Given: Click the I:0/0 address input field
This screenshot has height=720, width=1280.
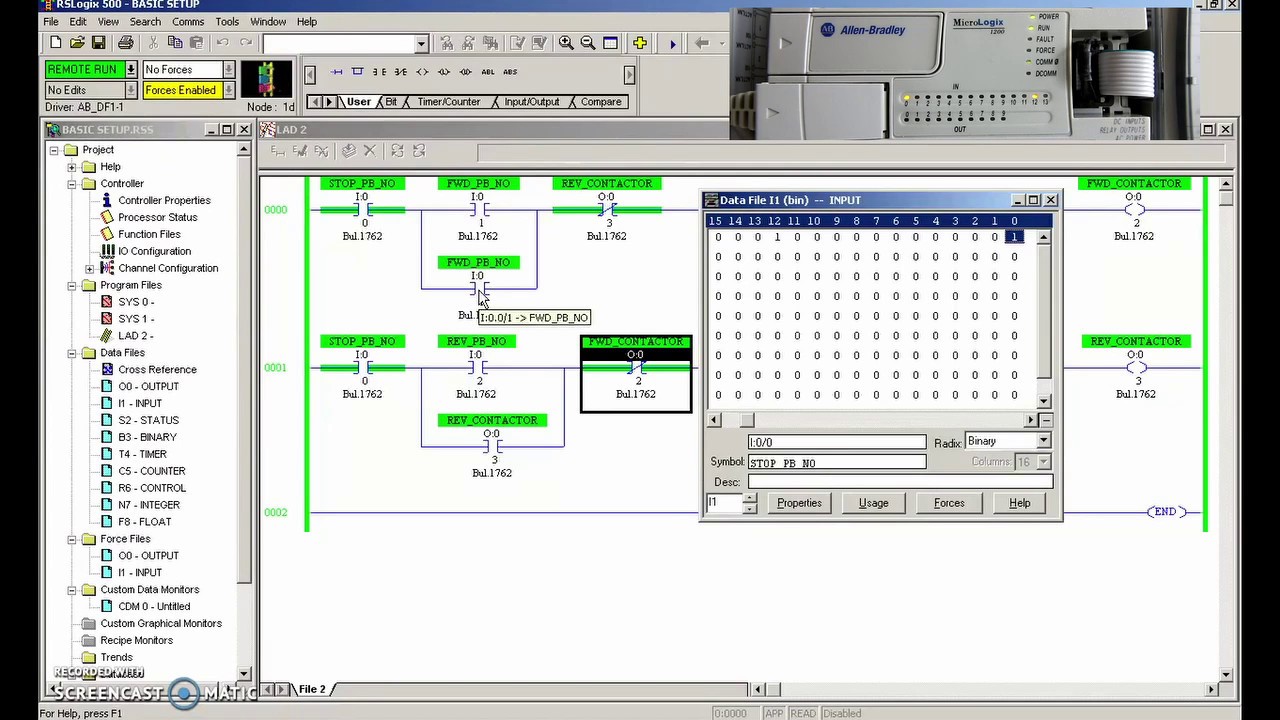Looking at the screenshot, I should click(x=837, y=442).
